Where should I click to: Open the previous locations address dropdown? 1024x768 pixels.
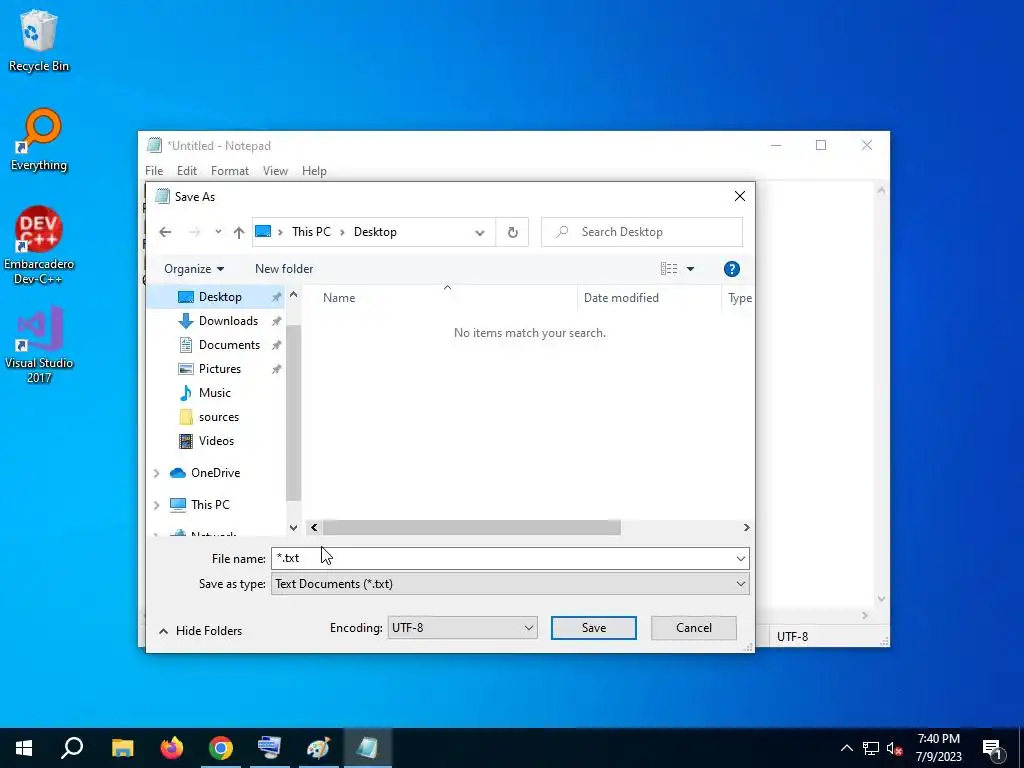[480, 232]
